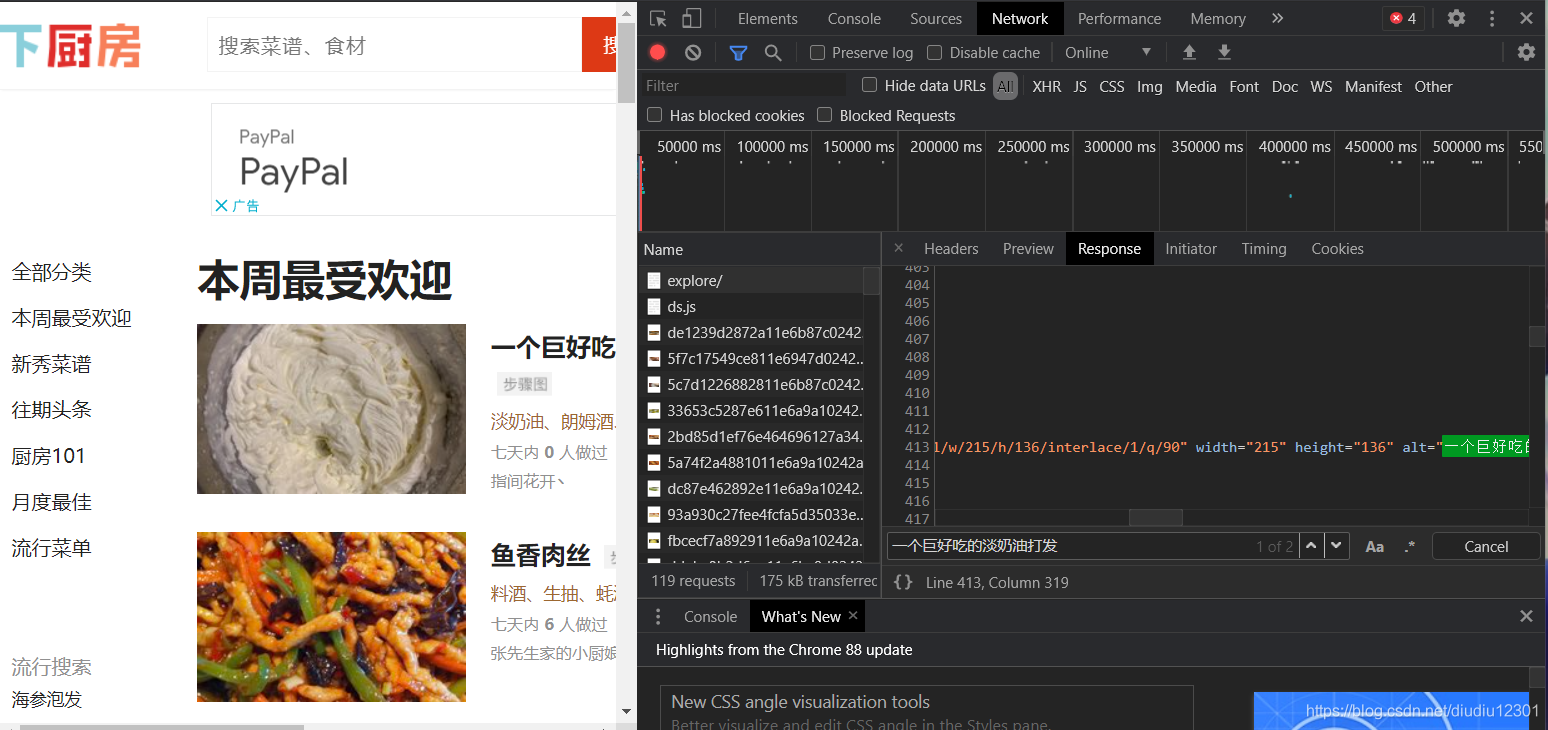Go to previous search match
Viewport: 1548px width, 730px height.
pyautogui.click(x=1311, y=546)
